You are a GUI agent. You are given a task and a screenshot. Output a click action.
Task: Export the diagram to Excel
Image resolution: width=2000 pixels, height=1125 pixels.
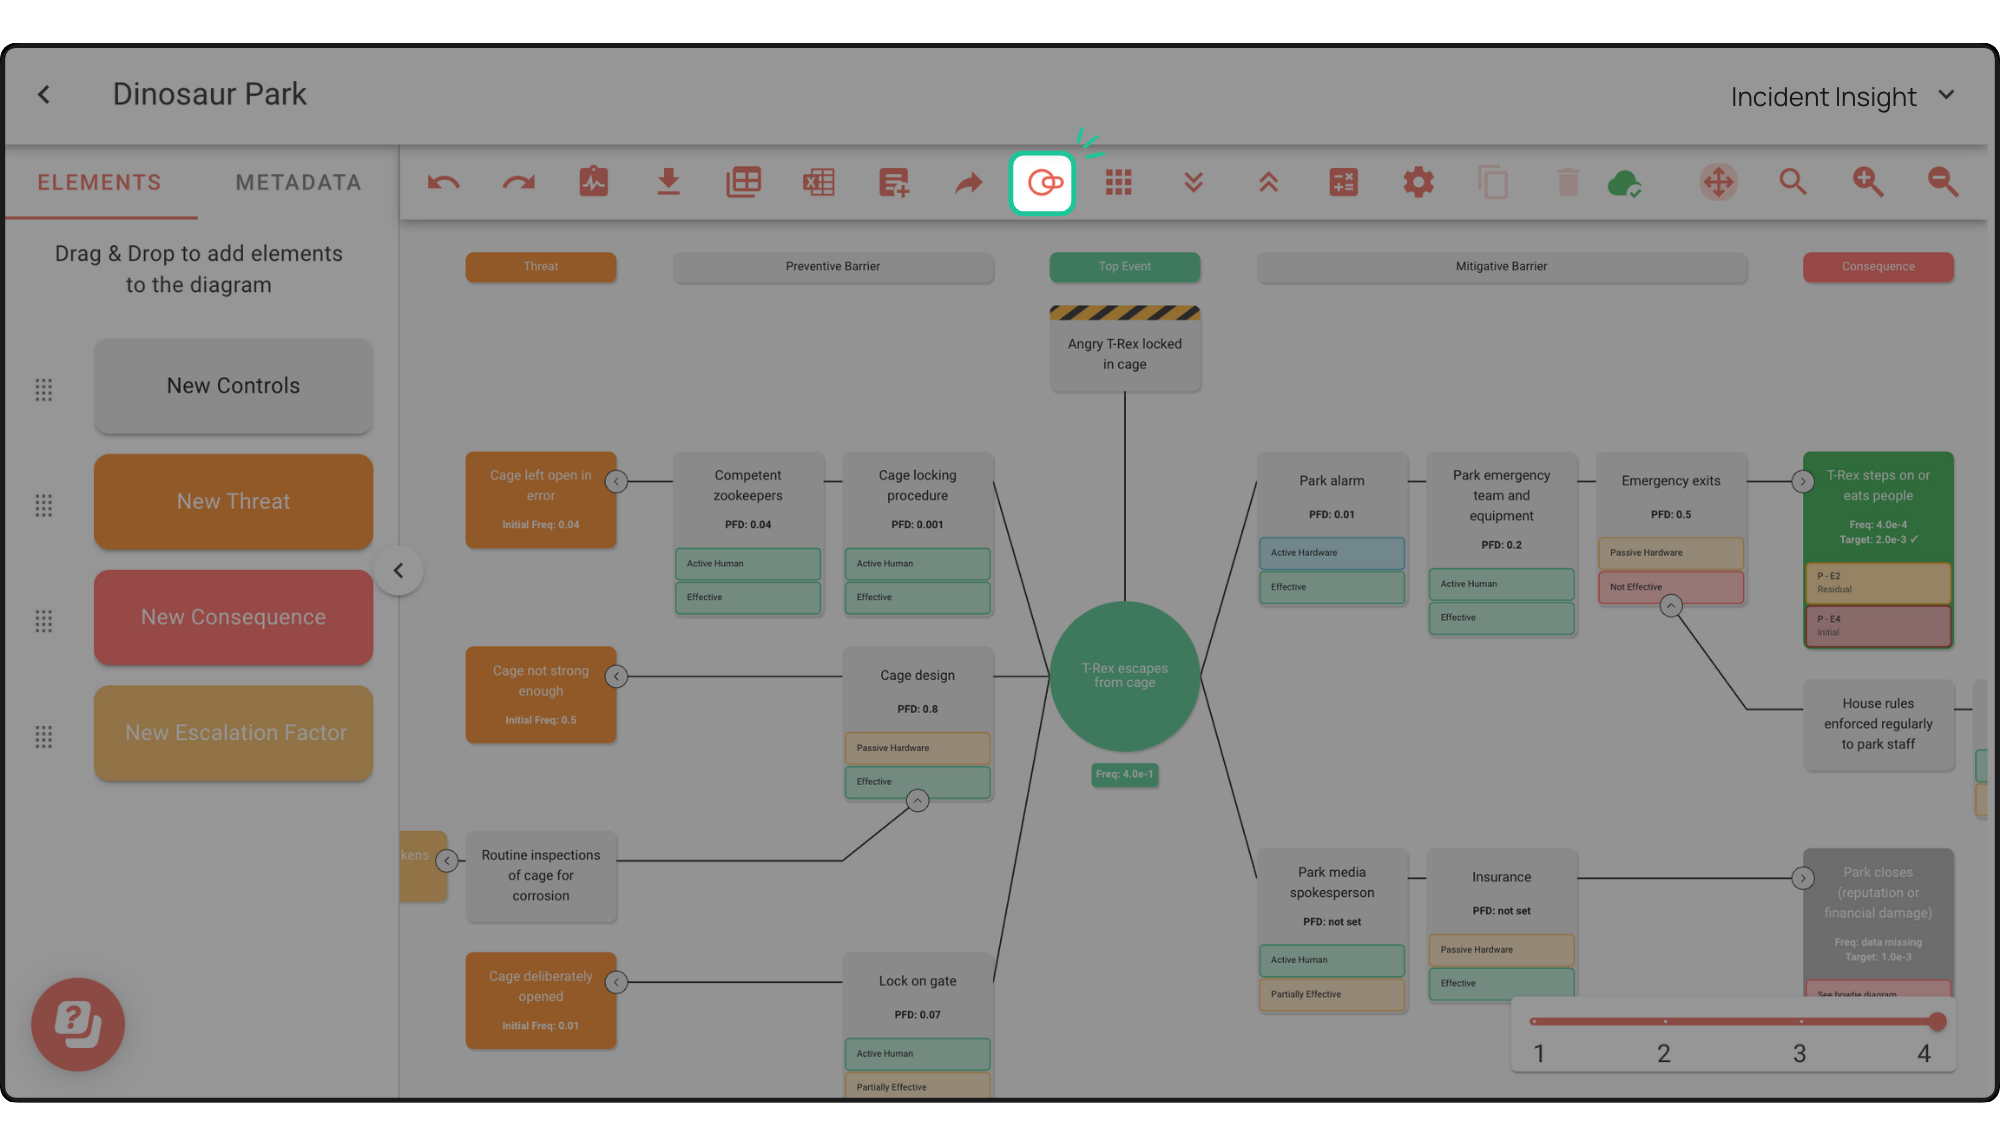click(818, 182)
